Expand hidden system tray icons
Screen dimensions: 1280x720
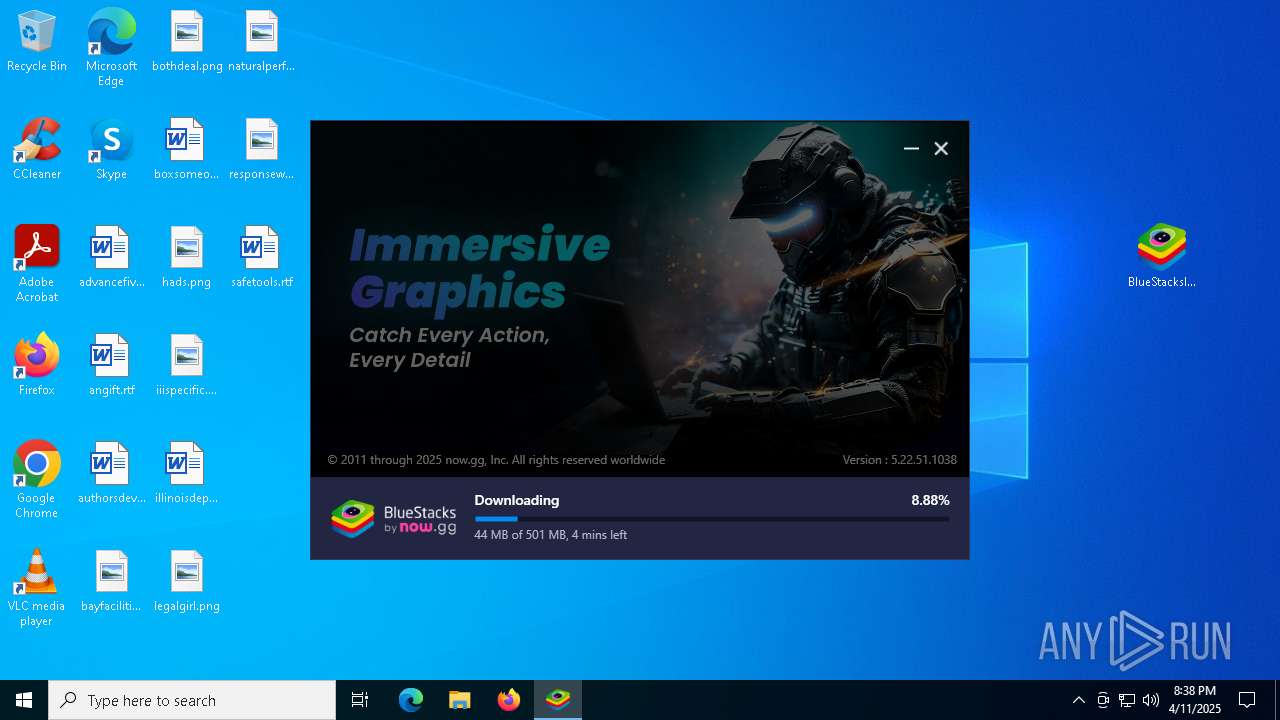click(1078, 700)
